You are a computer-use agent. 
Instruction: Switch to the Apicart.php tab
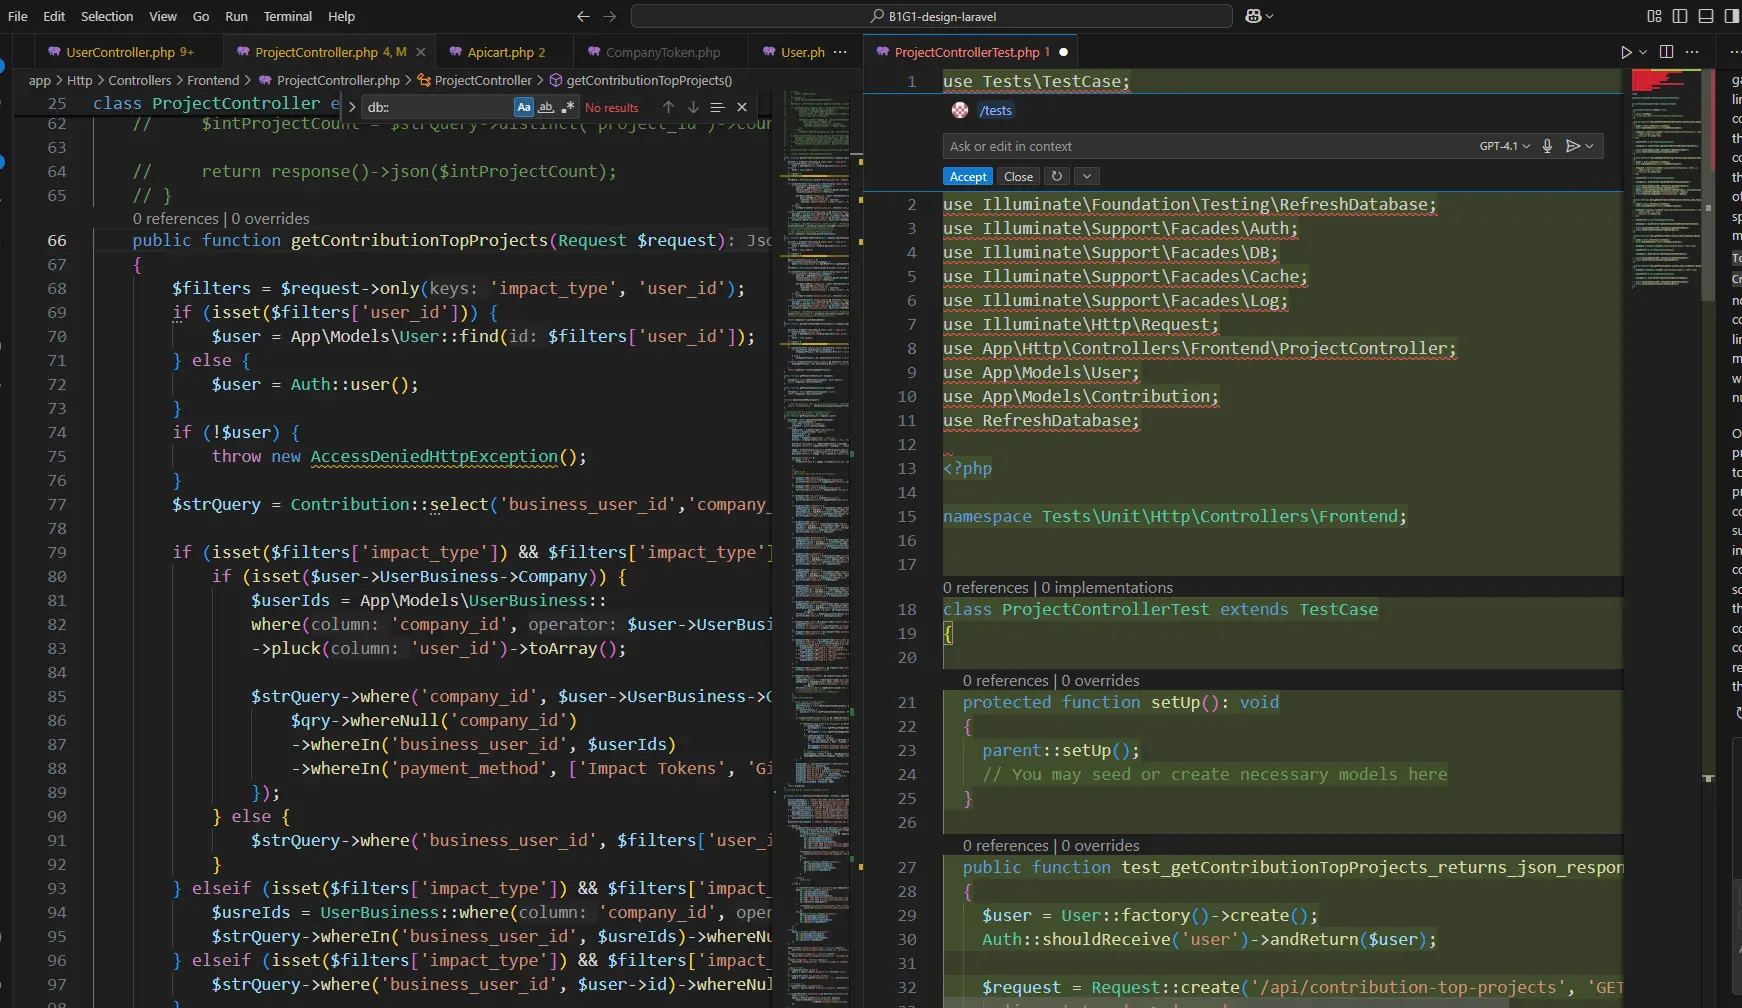[x=500, y=52]
